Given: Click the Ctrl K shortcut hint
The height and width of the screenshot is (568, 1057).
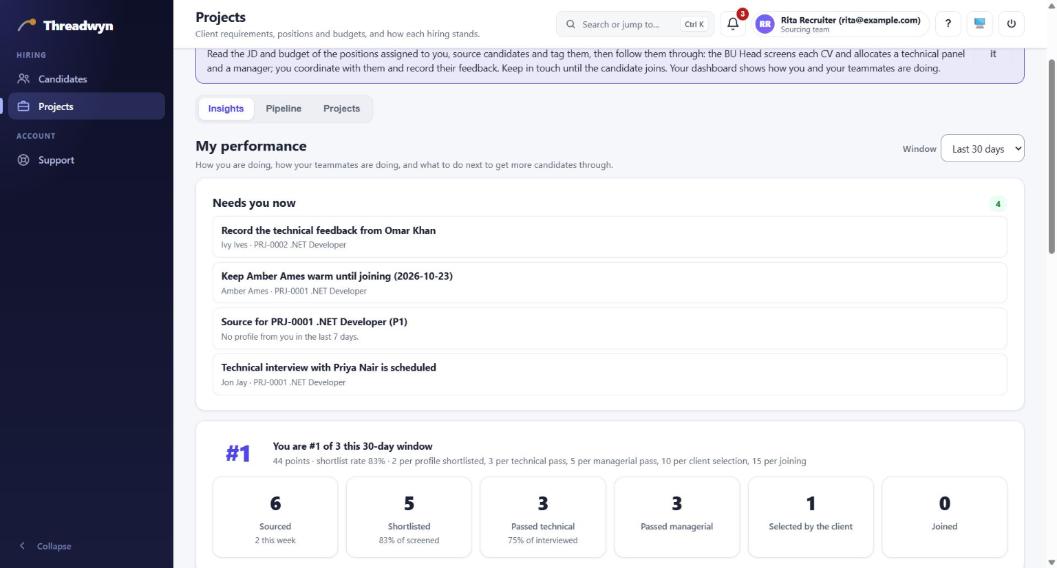Looking at the screenshot, I should click(694, 24).
